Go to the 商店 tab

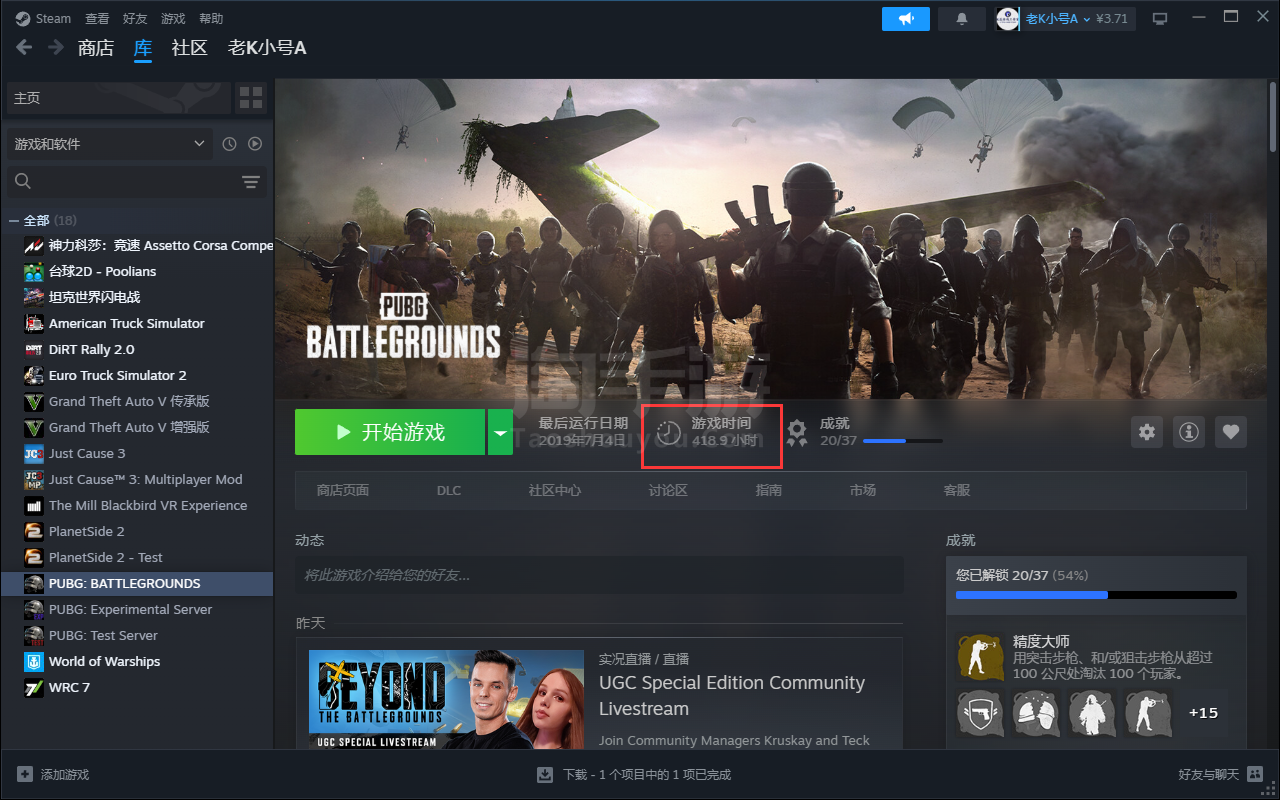(x=96, y=47)
